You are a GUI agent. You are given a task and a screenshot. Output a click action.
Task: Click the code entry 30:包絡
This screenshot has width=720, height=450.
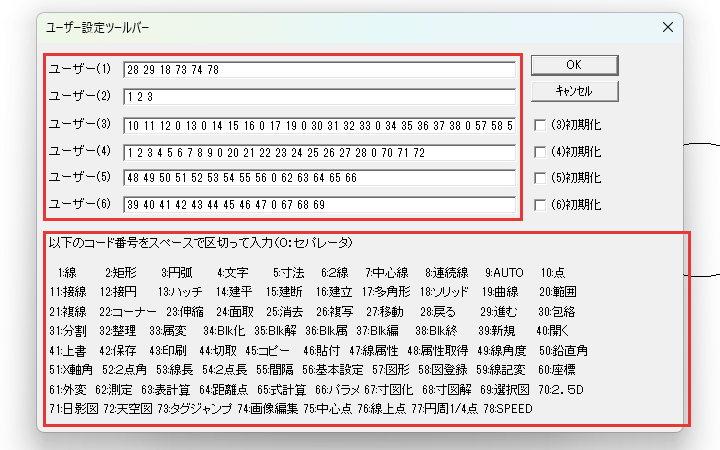[x=557, y=312]
